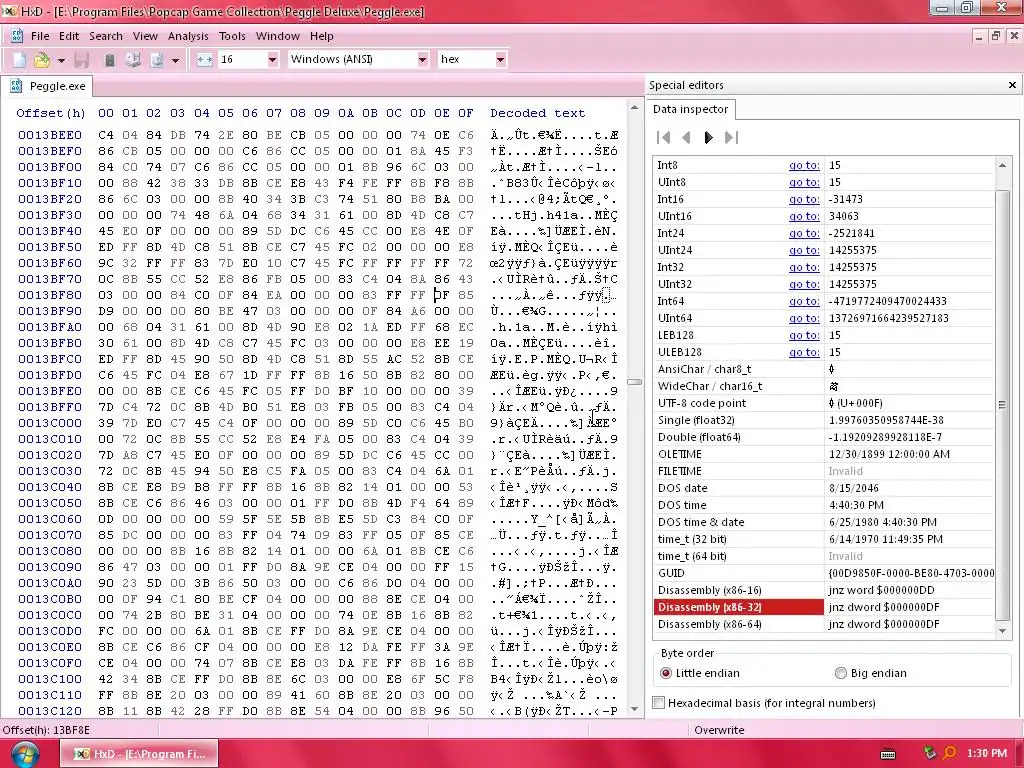Open the Analysis menu

pos(188,36)
